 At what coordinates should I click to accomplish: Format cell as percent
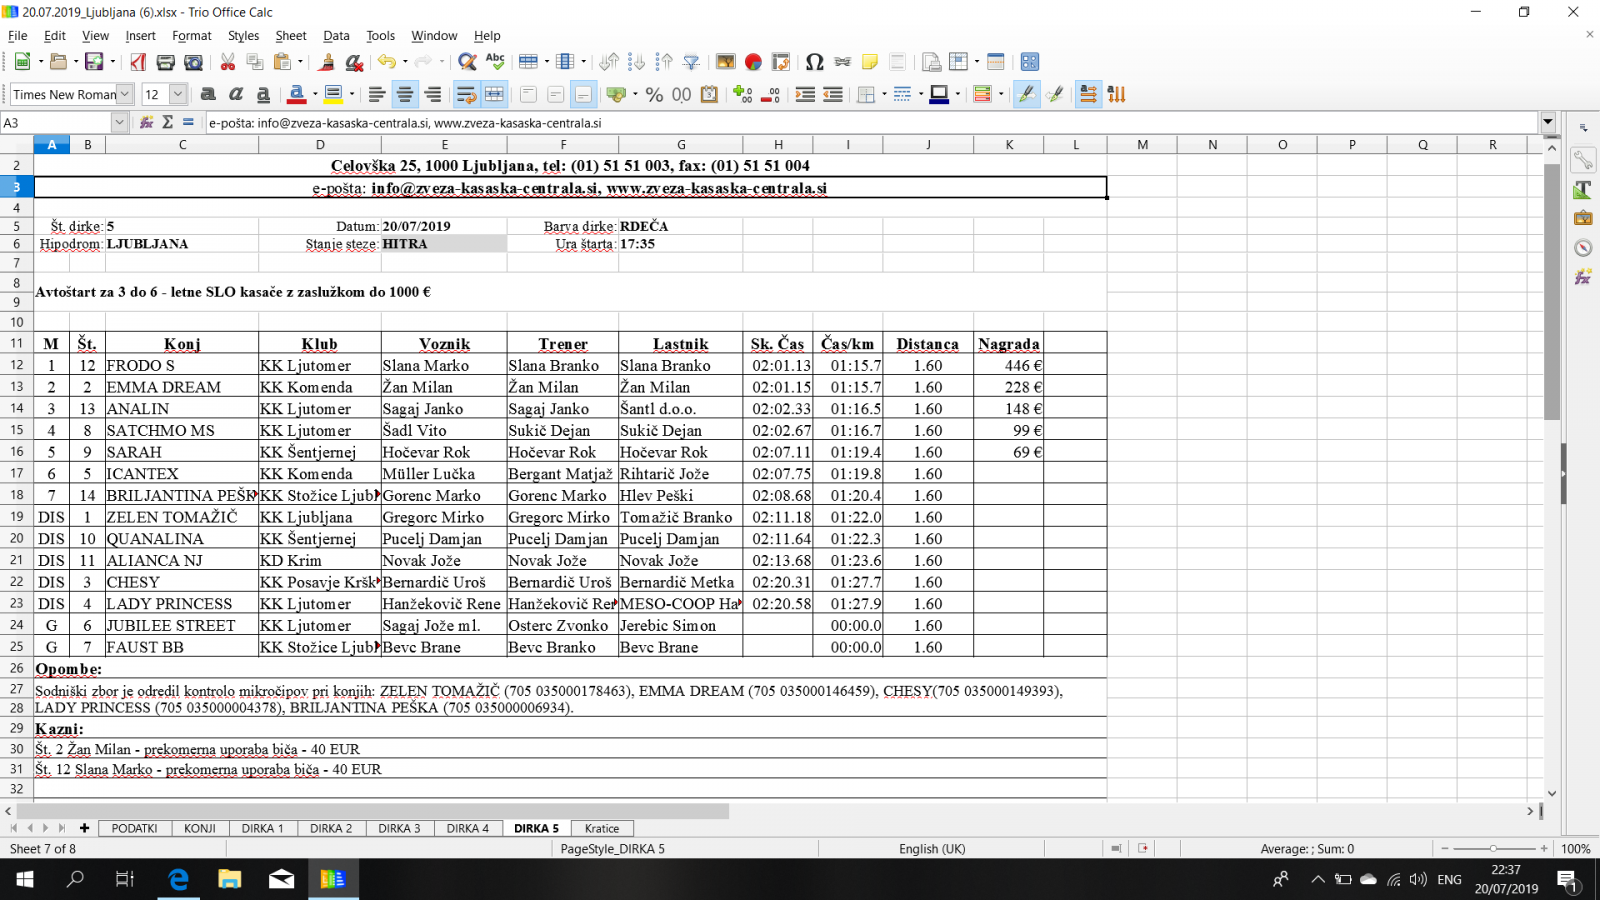click(x=654, y=94)
